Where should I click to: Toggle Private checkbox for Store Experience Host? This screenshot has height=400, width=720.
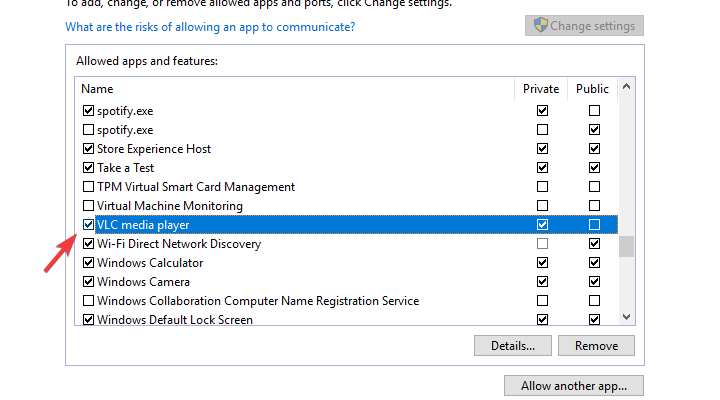point(542,149)
